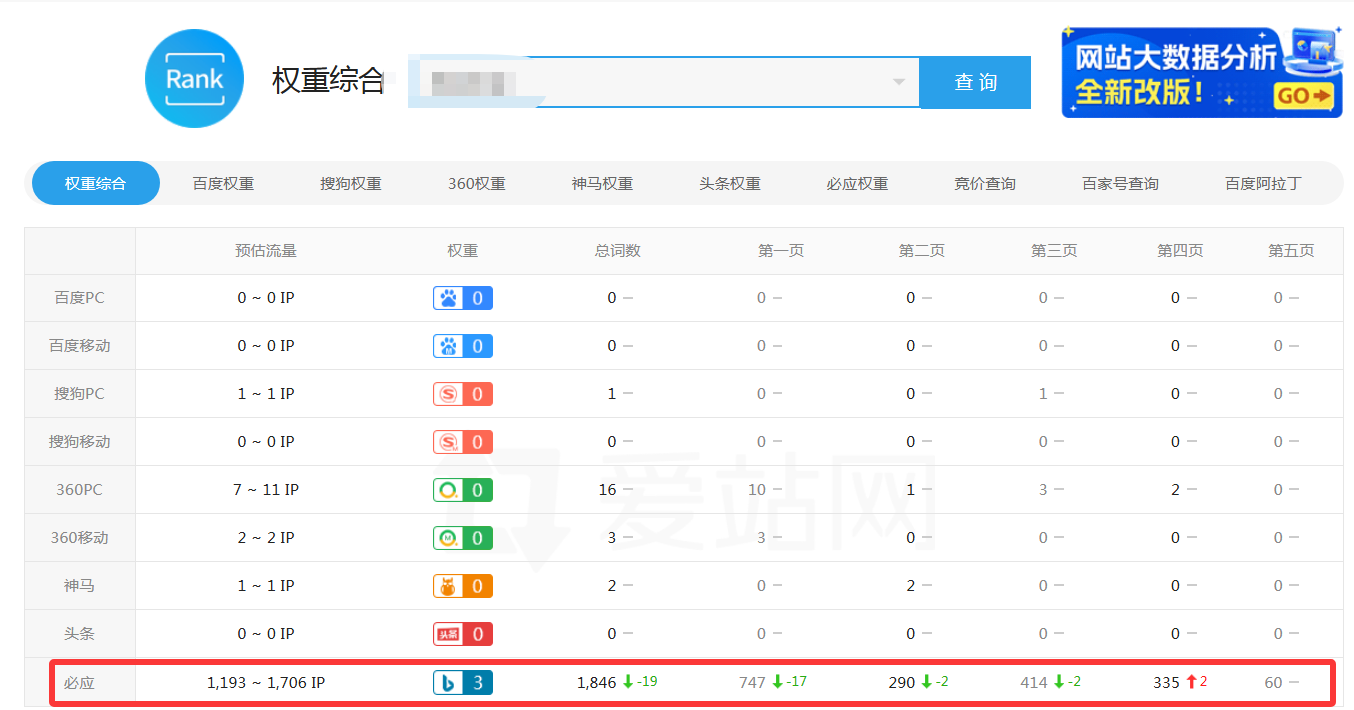Switch to the 百度权重 tab
Viewport: 1354px width, 710px height.
(223, 184)
